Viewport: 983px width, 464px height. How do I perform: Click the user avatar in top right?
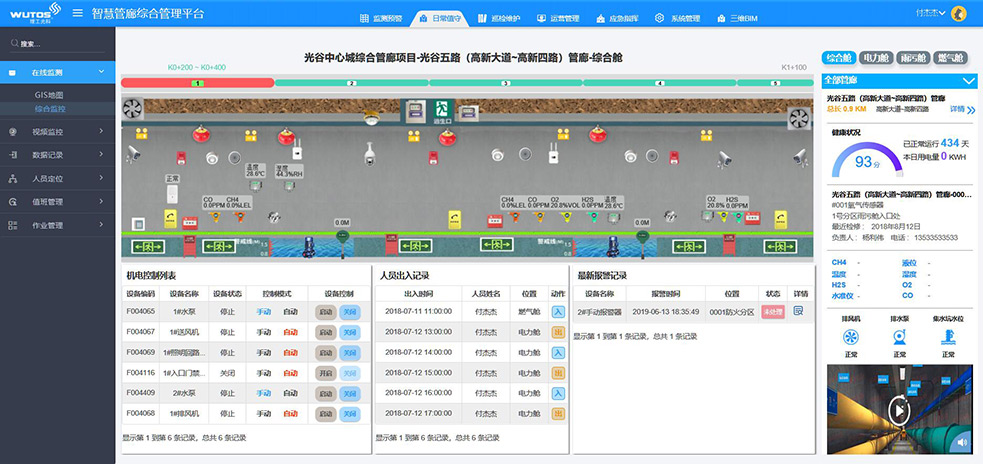[958, 14]
